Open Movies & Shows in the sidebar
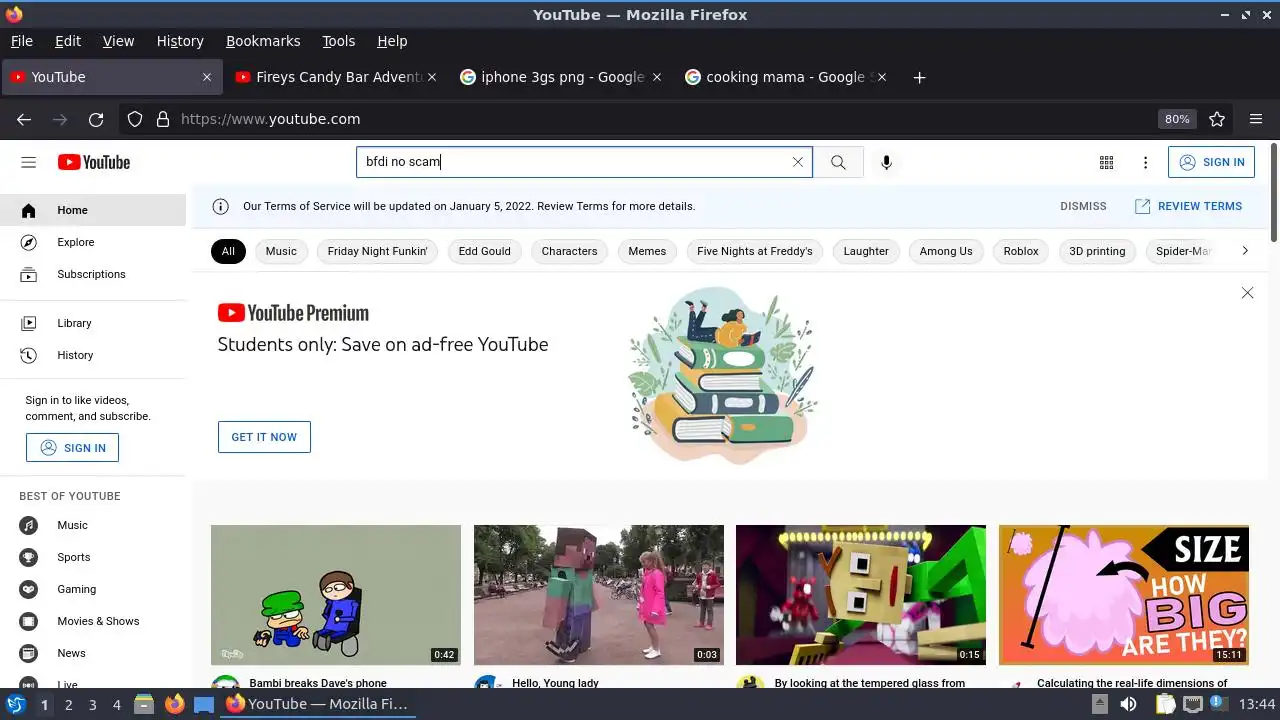The width and height of the screenshot is (1280, 720). [x=93, y=621]
